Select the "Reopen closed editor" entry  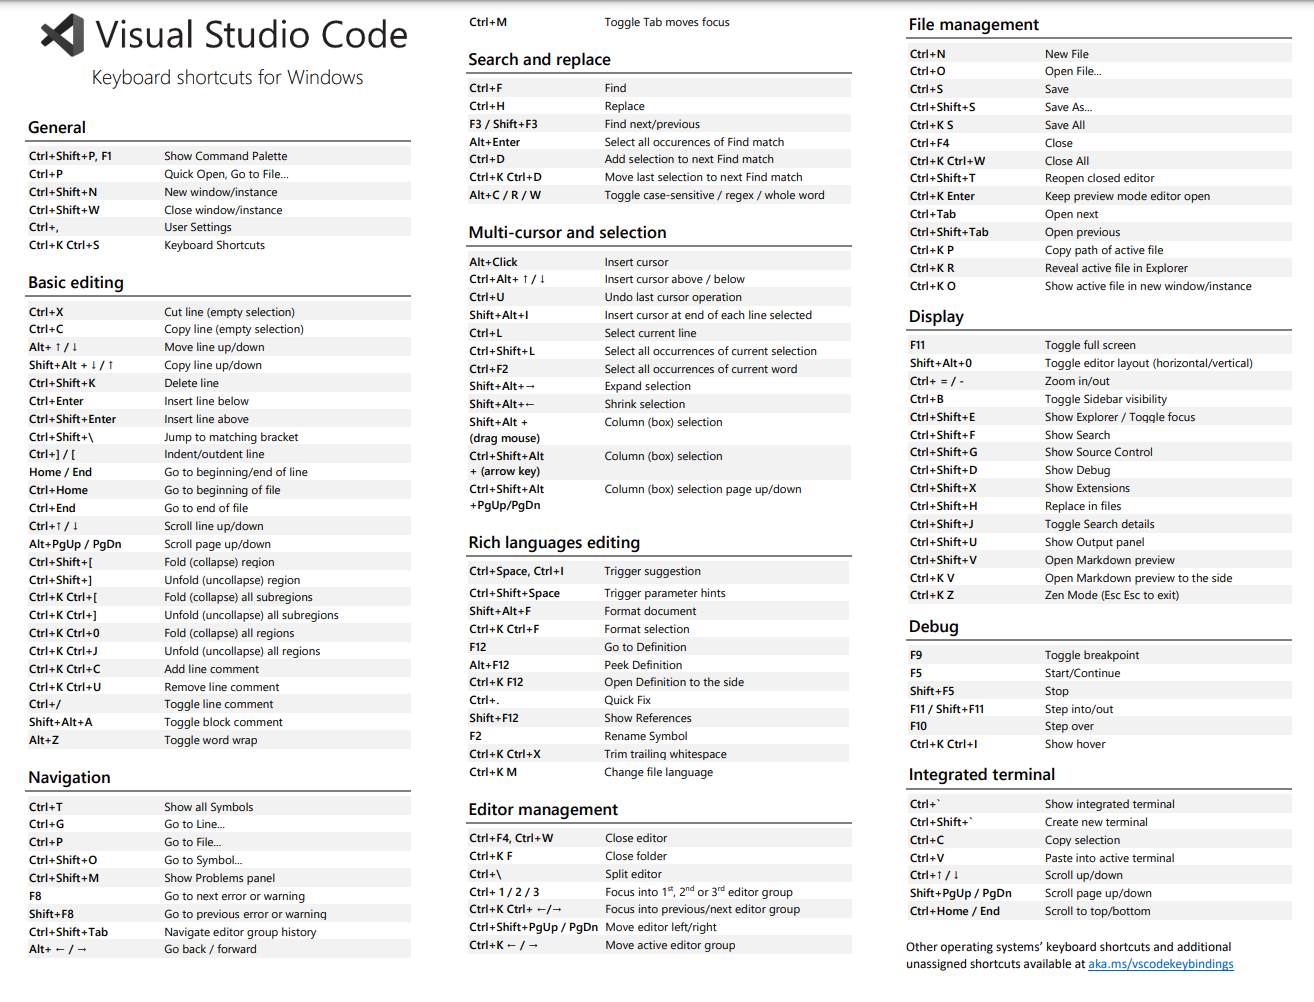(1099, 178)
